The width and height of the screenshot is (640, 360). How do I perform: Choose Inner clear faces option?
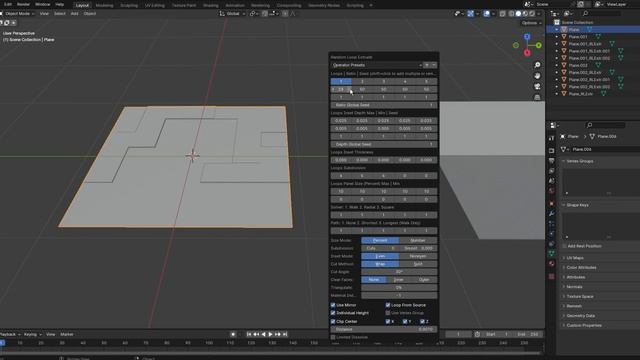(x=399, y=280)
